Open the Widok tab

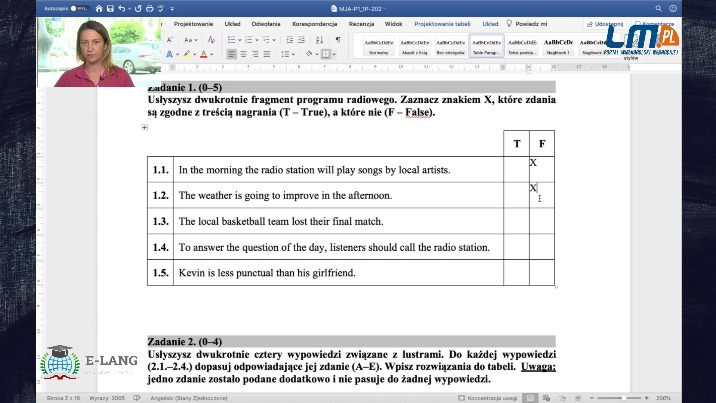(393, 24)
